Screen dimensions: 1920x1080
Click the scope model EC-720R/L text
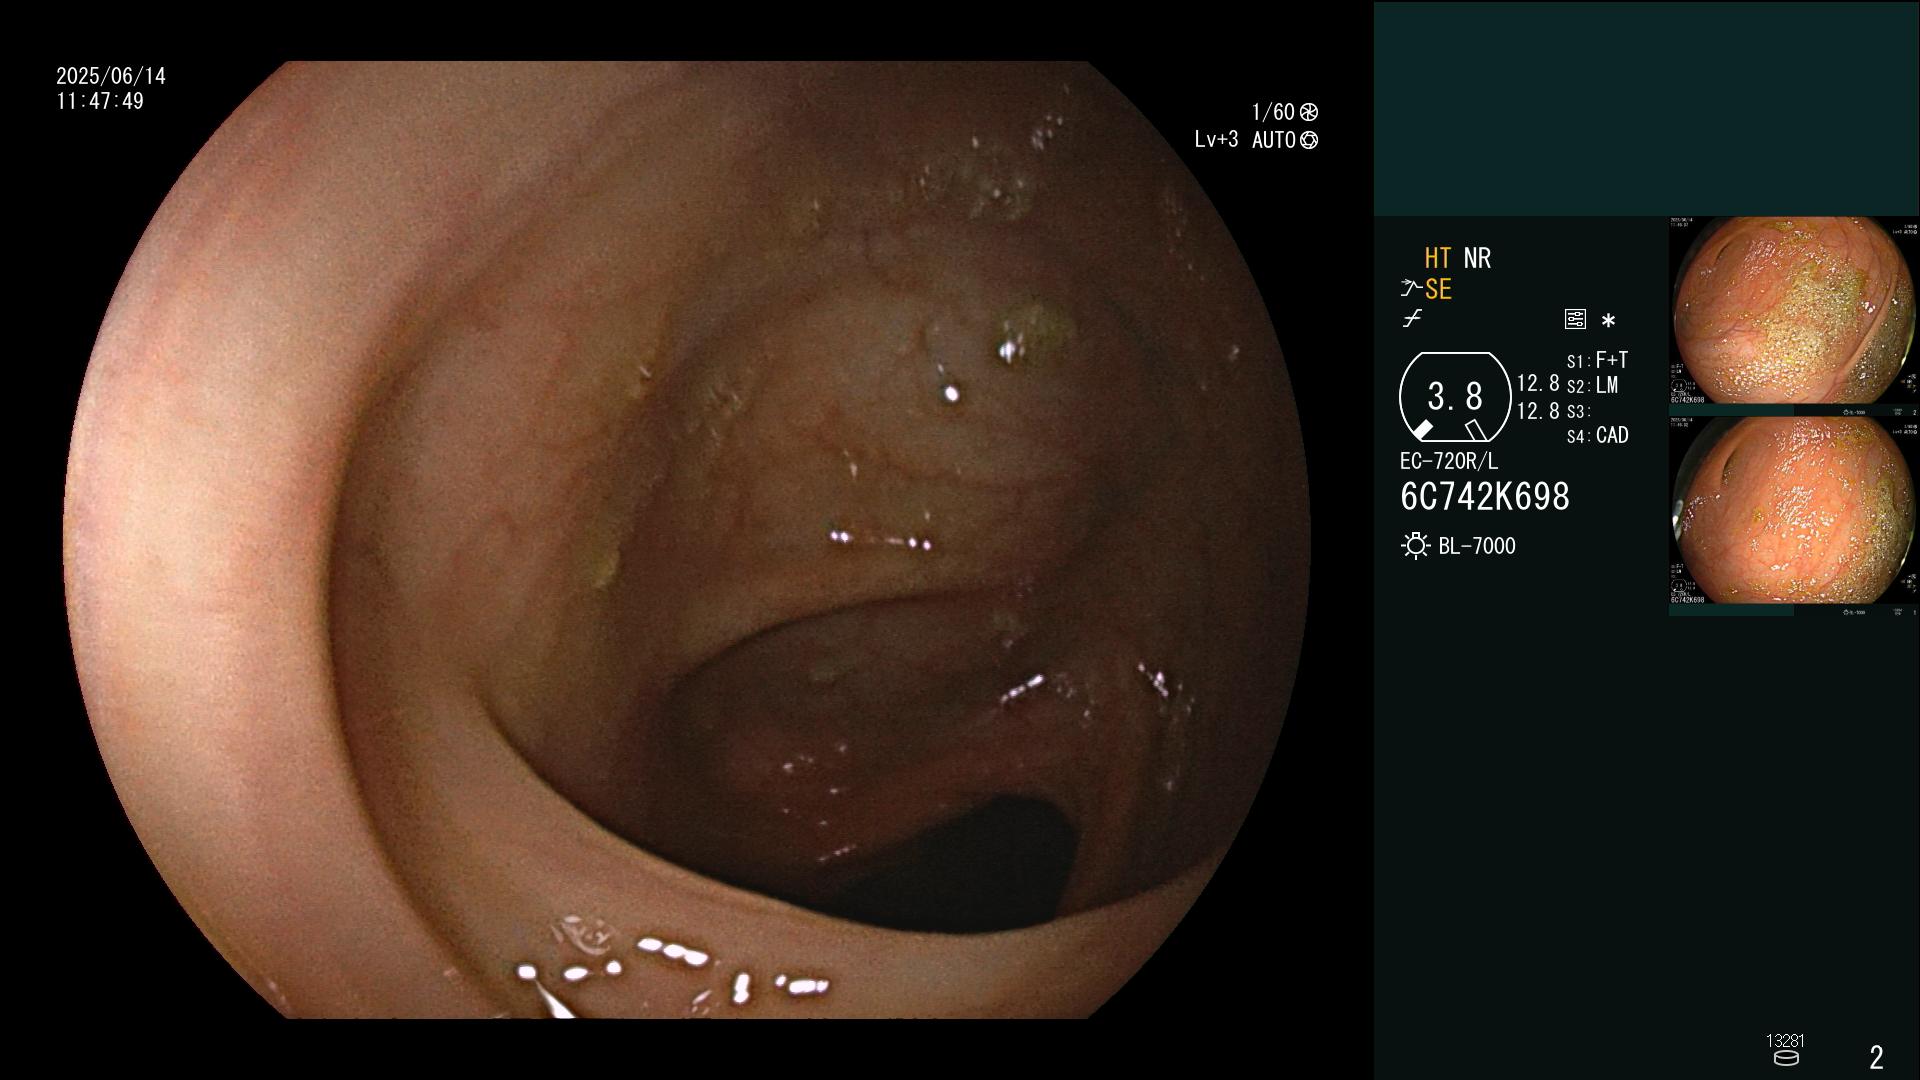pyautogui.click(x=1449, y=462)
